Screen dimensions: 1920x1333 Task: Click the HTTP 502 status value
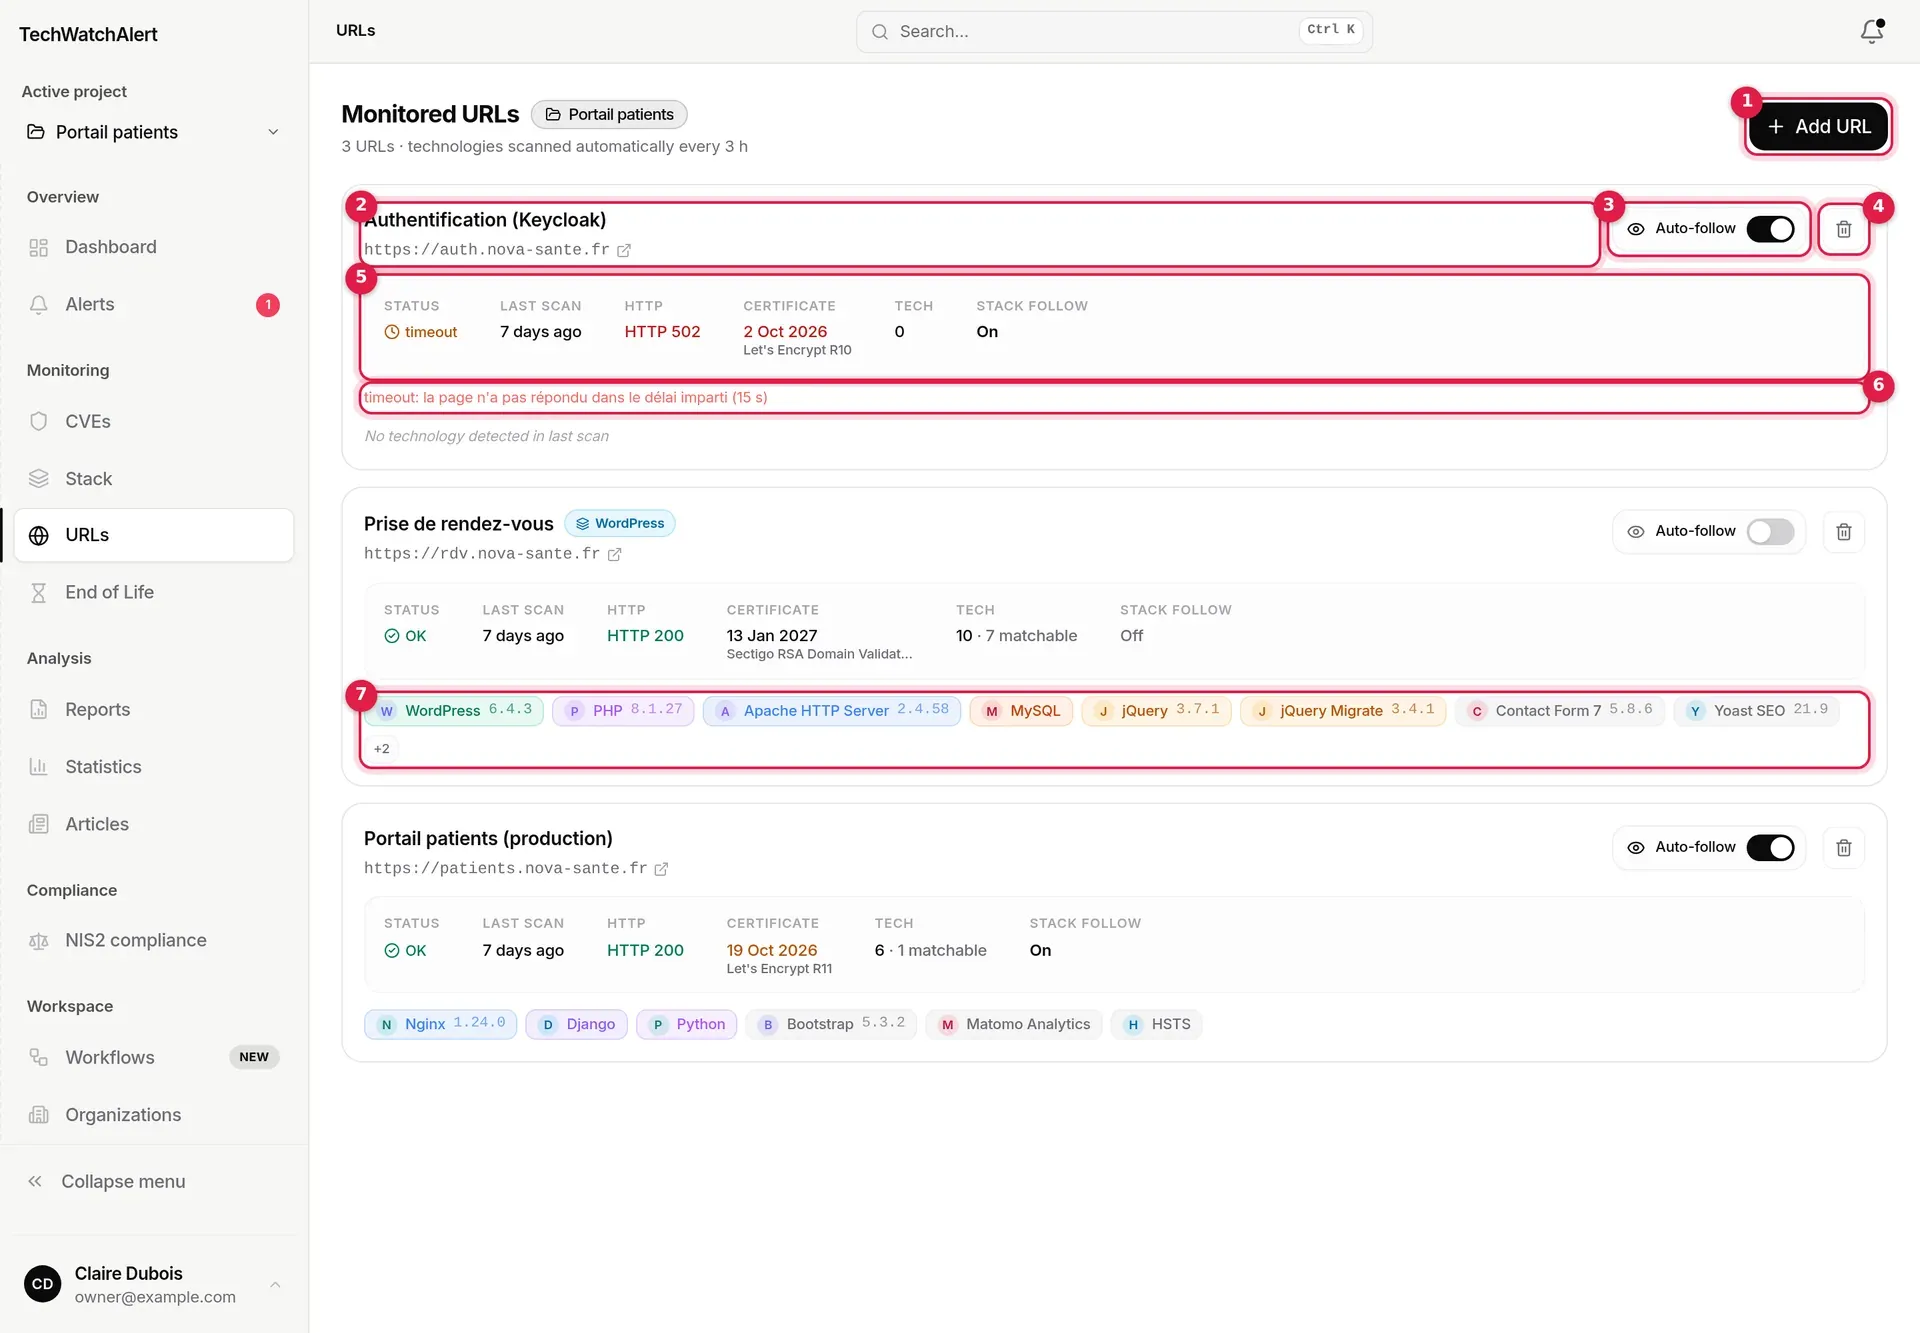(662, 332)
